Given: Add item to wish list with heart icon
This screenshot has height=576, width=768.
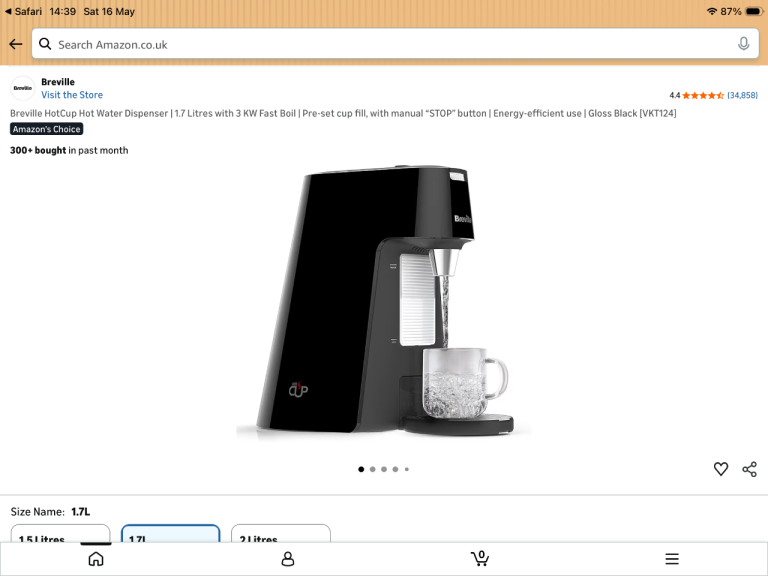Looking at the screenshot, I should 720,469.
